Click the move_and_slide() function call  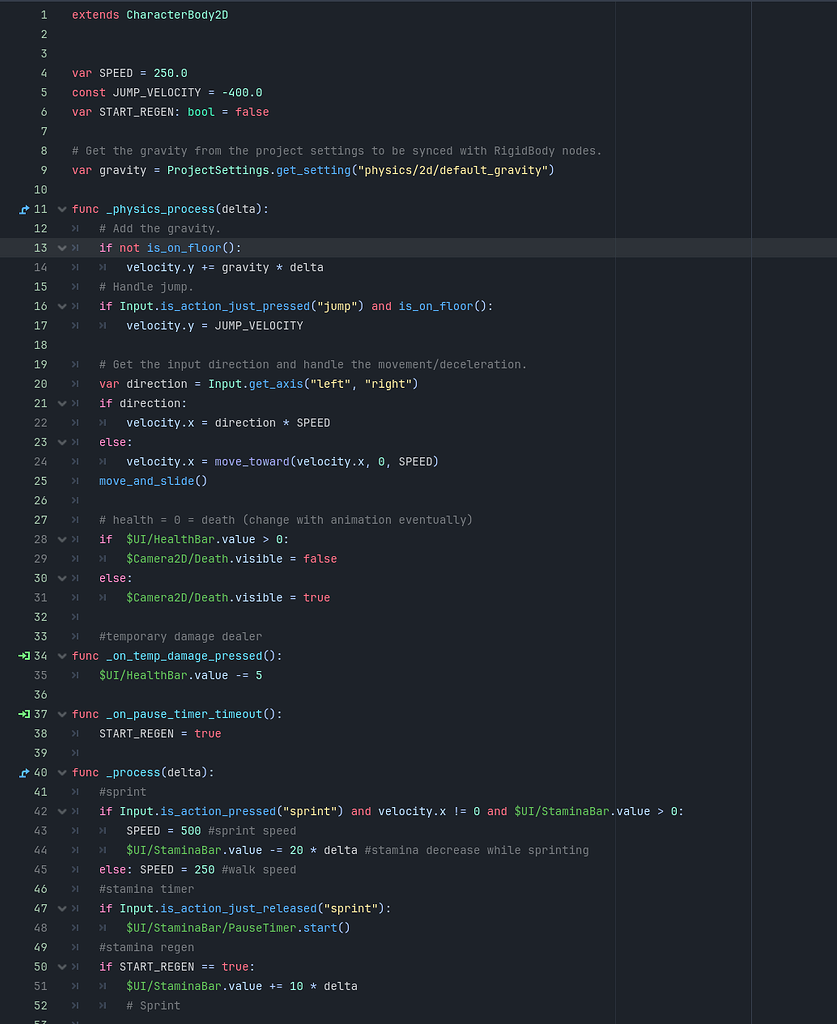(x=152, y=481)
